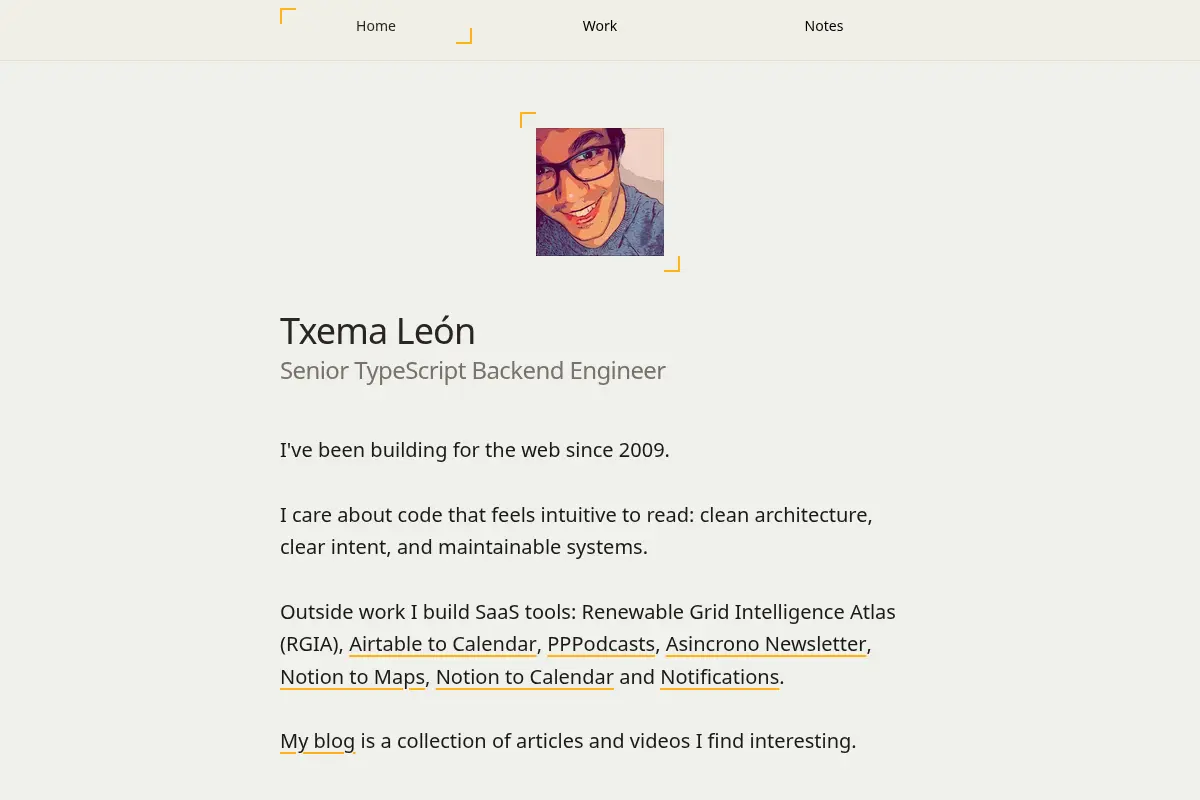Viewport: 1200px width, 800px height.
Task: Click the cartoon avatar portrait
Action: pos(600,192)
